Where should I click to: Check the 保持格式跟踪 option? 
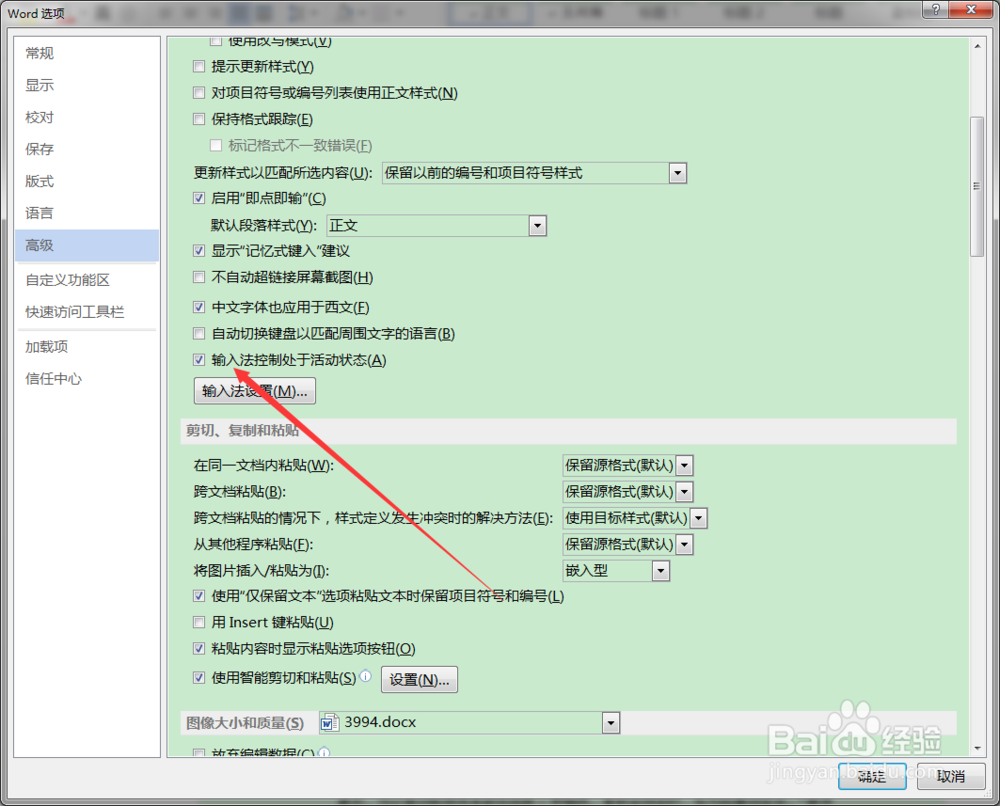click(198, 119)
